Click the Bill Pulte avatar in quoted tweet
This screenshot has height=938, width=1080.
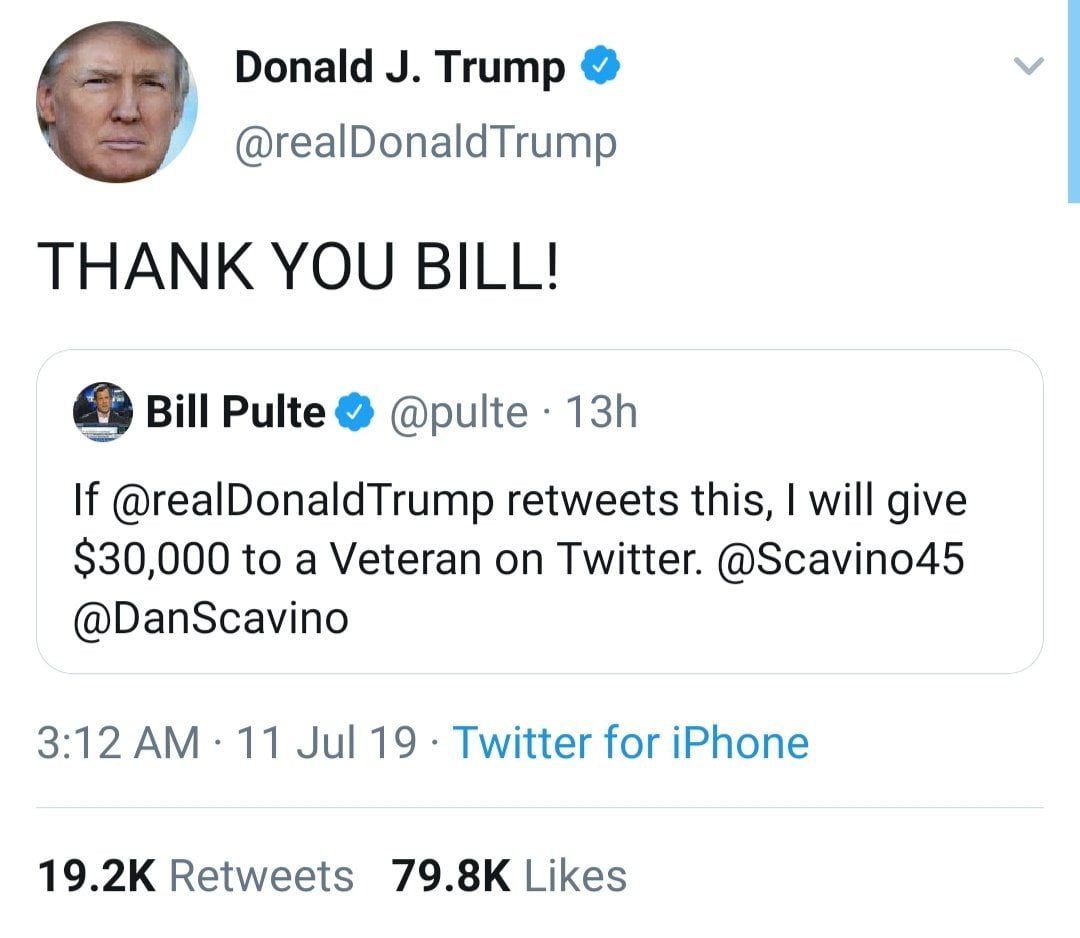(x=104, y=411)
